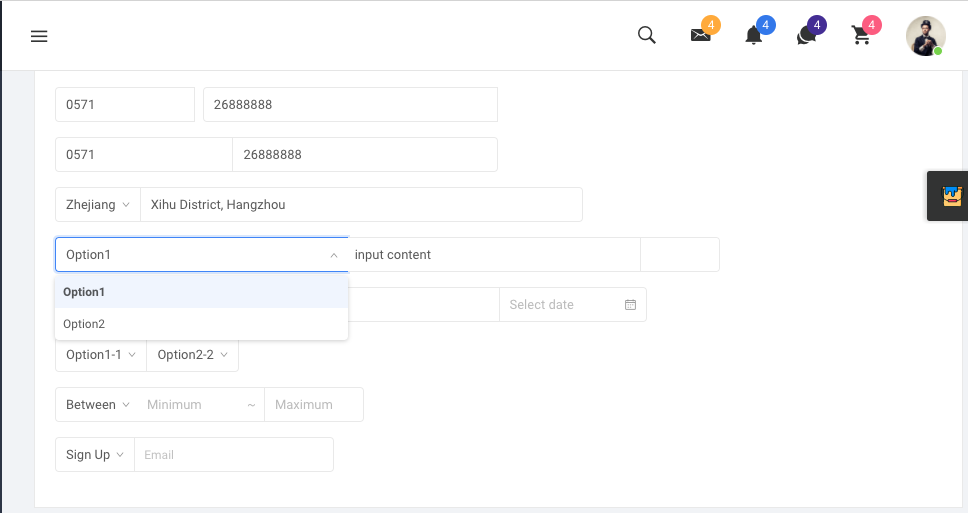The image size is (968, 513).
Task: Click the calendar icon in date picker
Action: coord(630,304)
